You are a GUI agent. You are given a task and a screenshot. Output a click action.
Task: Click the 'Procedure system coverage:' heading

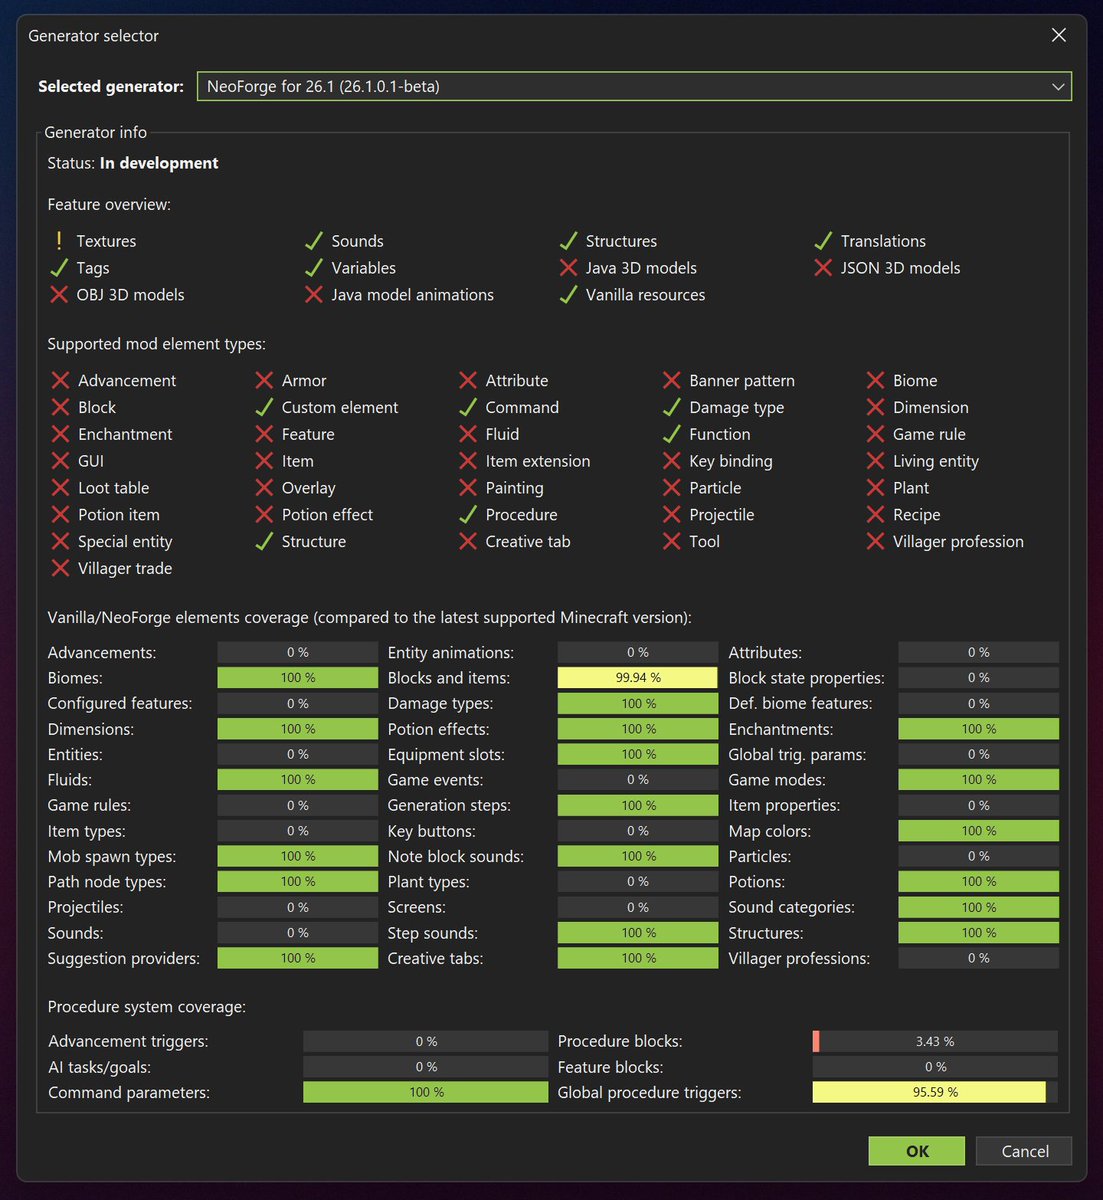click(146, 1007)
